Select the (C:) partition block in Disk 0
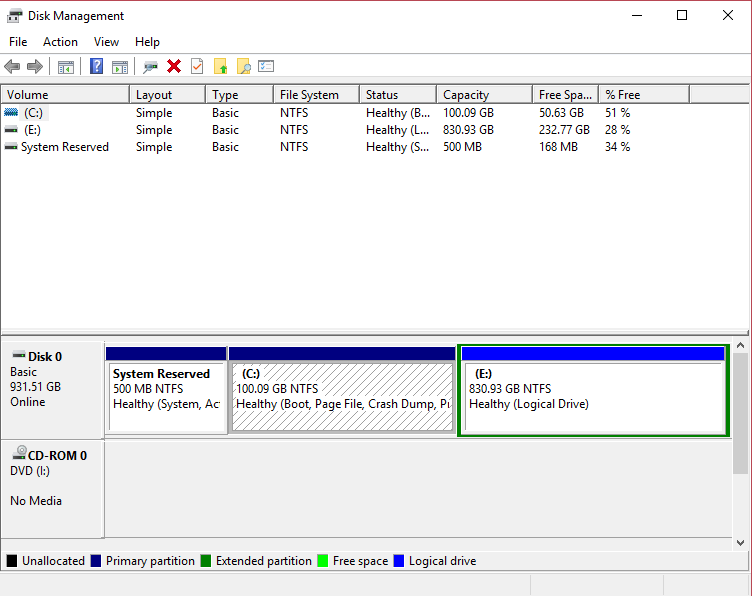Image resolution: width=752 pixels, height=596 pixels. click(x=342, y=390)
